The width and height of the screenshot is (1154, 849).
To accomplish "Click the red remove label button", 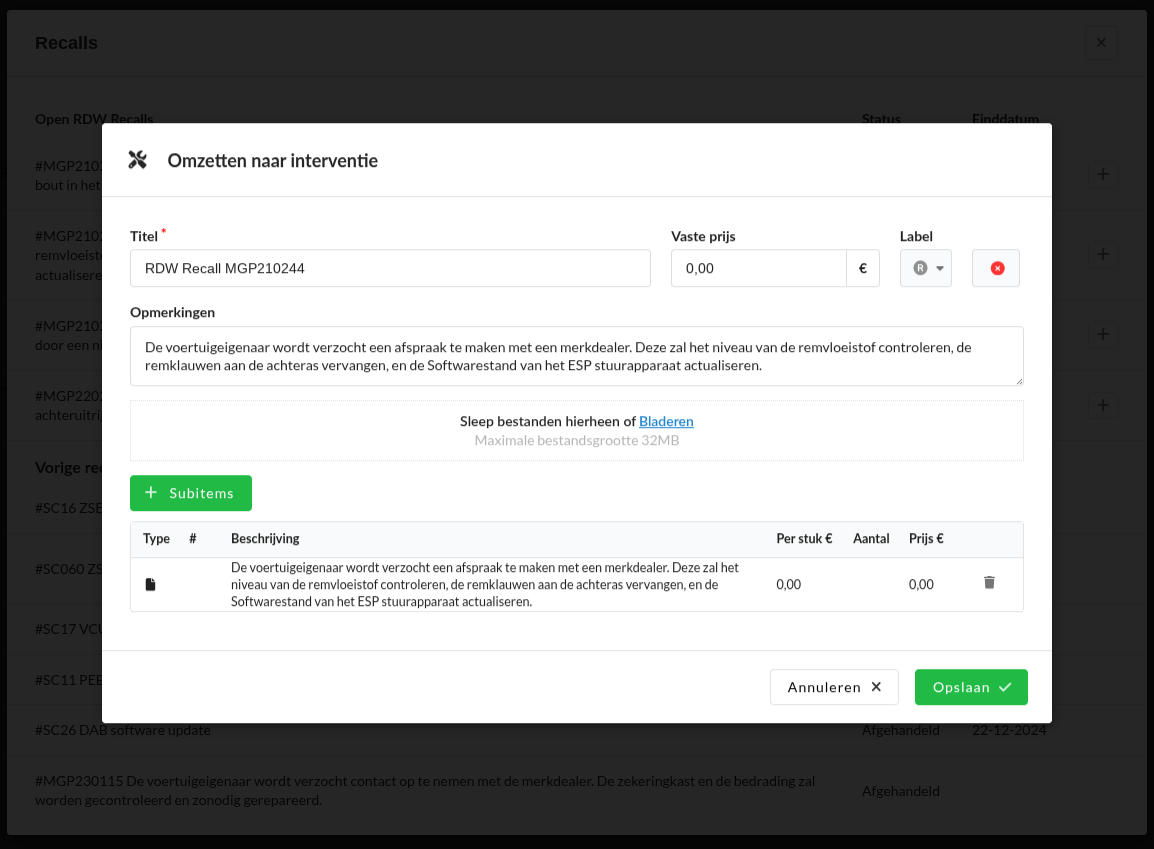I will pyautogui.click(x=996, y=268).
